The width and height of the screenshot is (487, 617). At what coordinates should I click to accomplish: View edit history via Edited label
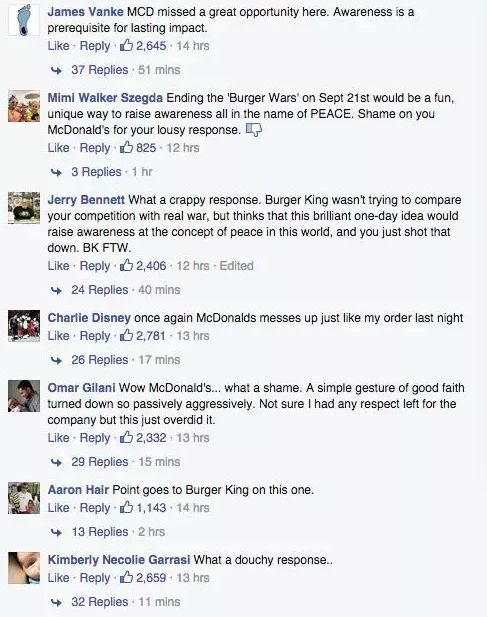236,266
